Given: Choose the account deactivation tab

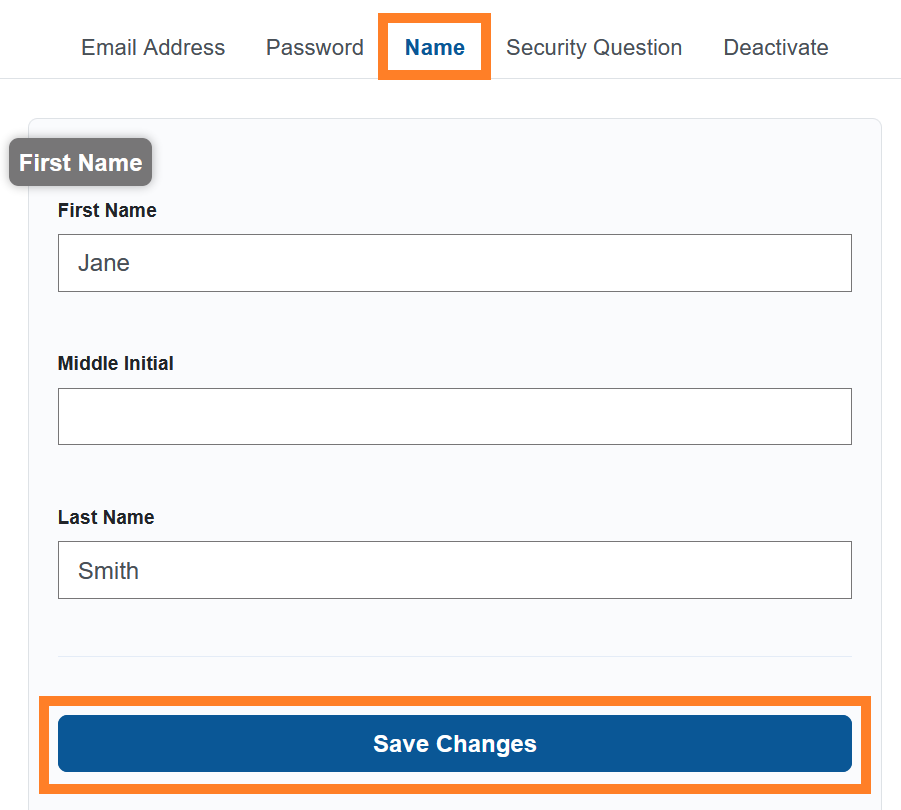Looking at the screenshot, I should pos(776,47).
